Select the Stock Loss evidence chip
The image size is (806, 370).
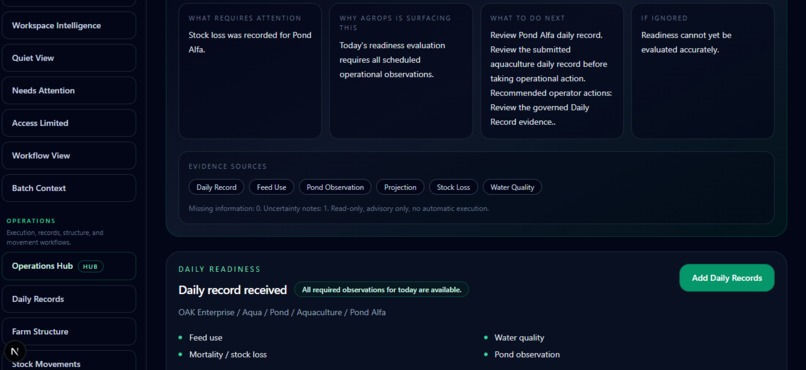[453, 188]
